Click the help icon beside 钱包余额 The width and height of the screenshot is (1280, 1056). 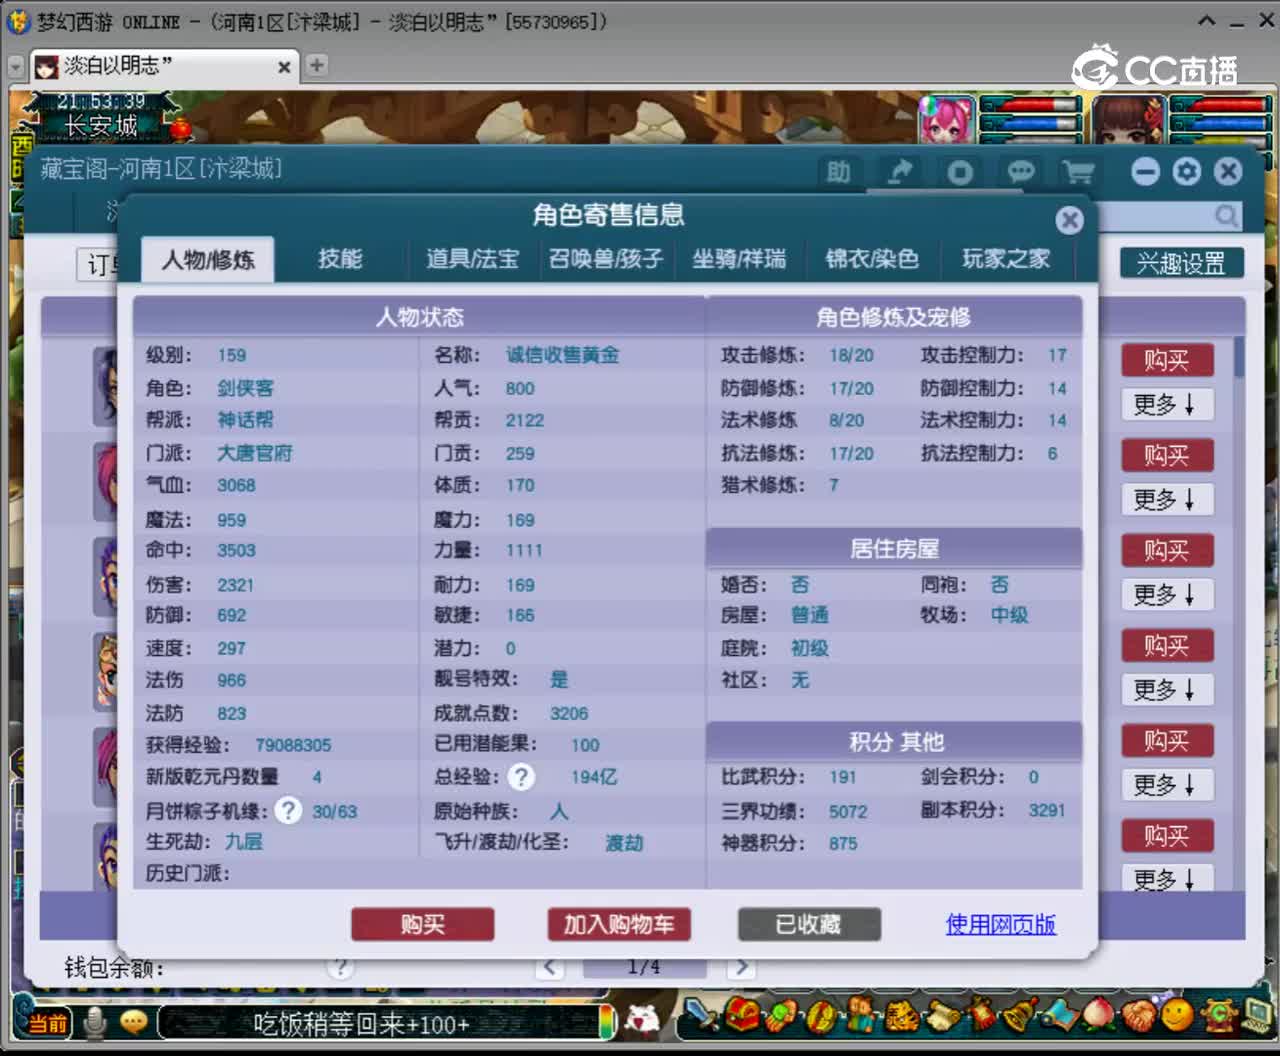tap(340, 967)
